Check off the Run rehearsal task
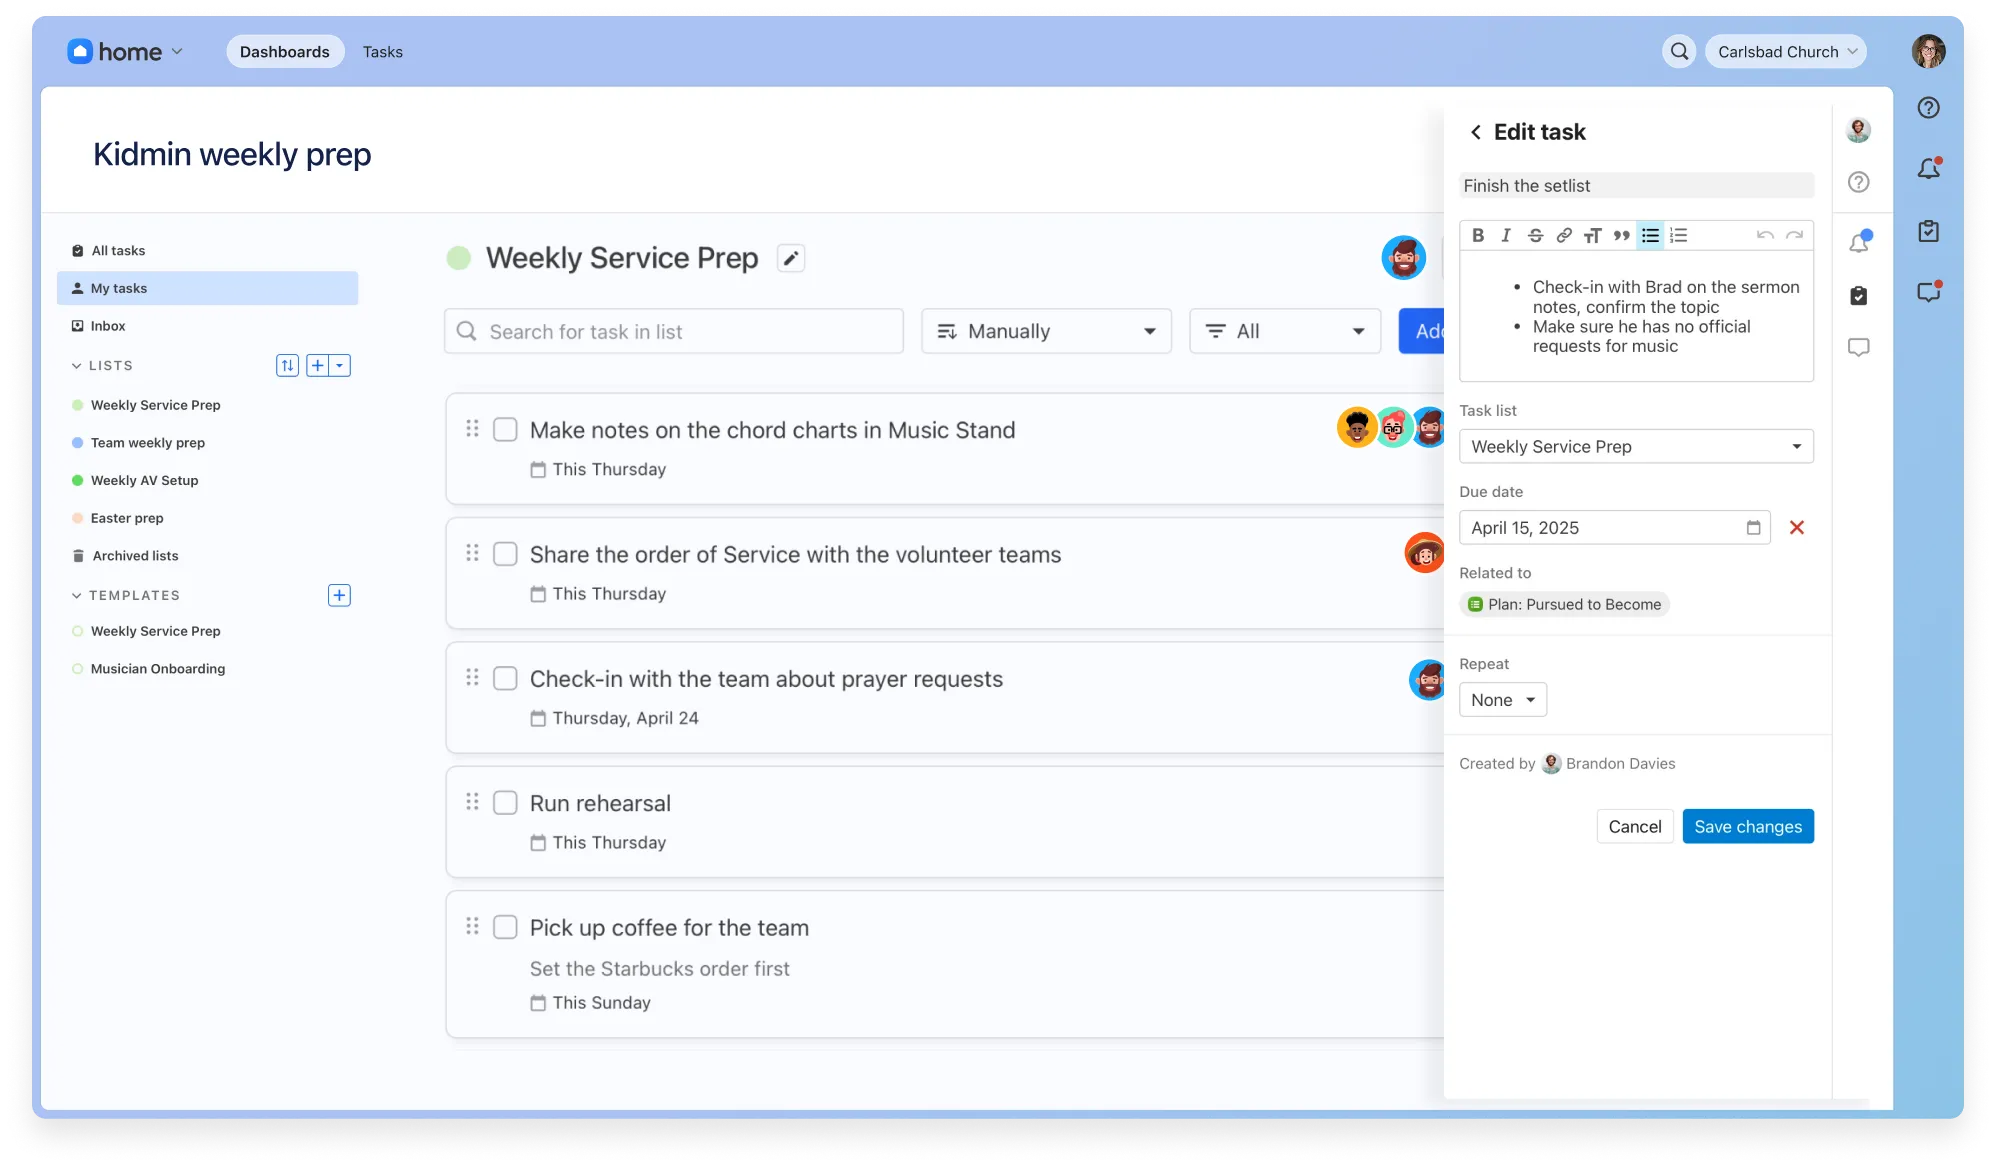The image size is (1994, 1165). tap(505, 803)
